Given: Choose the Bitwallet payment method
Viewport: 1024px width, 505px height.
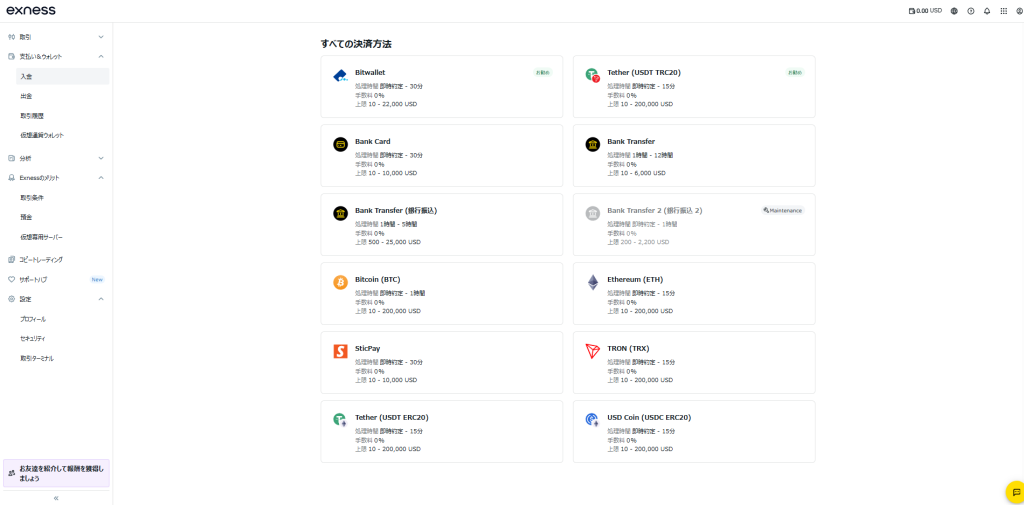Looking at the screenshot, I should (441, 86).
